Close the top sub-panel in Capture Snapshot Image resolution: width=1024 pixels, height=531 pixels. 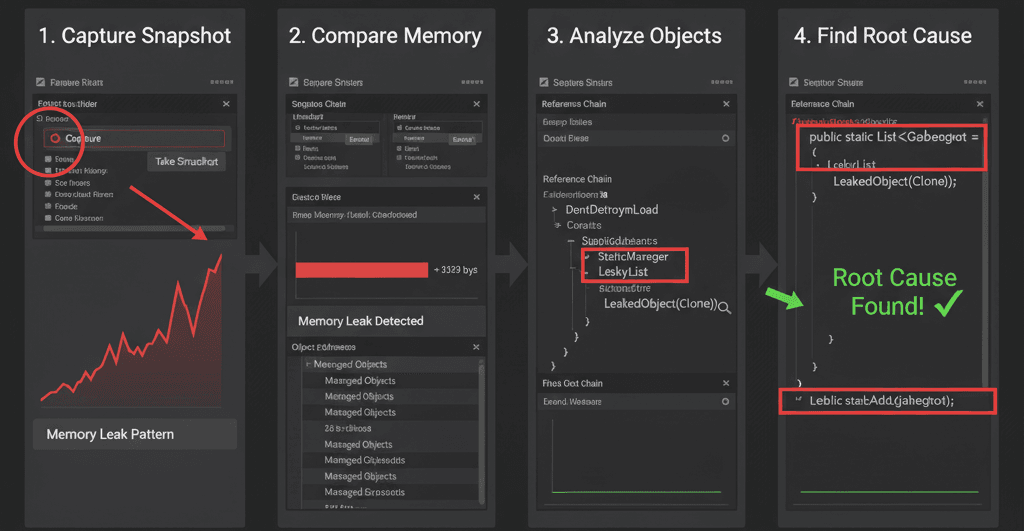tap(226, 104)
